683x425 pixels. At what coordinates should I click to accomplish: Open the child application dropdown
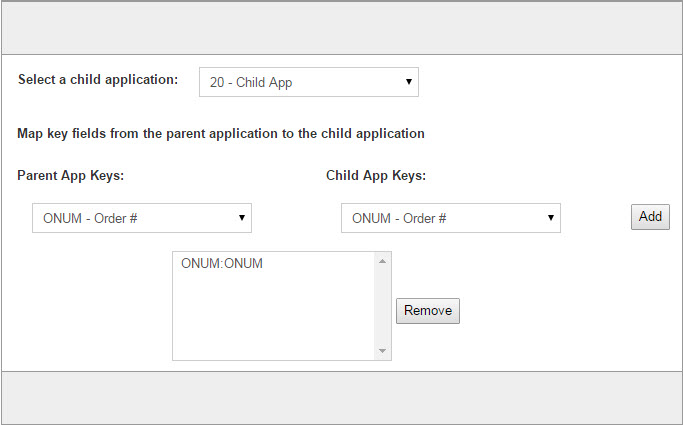click(x=309, y=82)
